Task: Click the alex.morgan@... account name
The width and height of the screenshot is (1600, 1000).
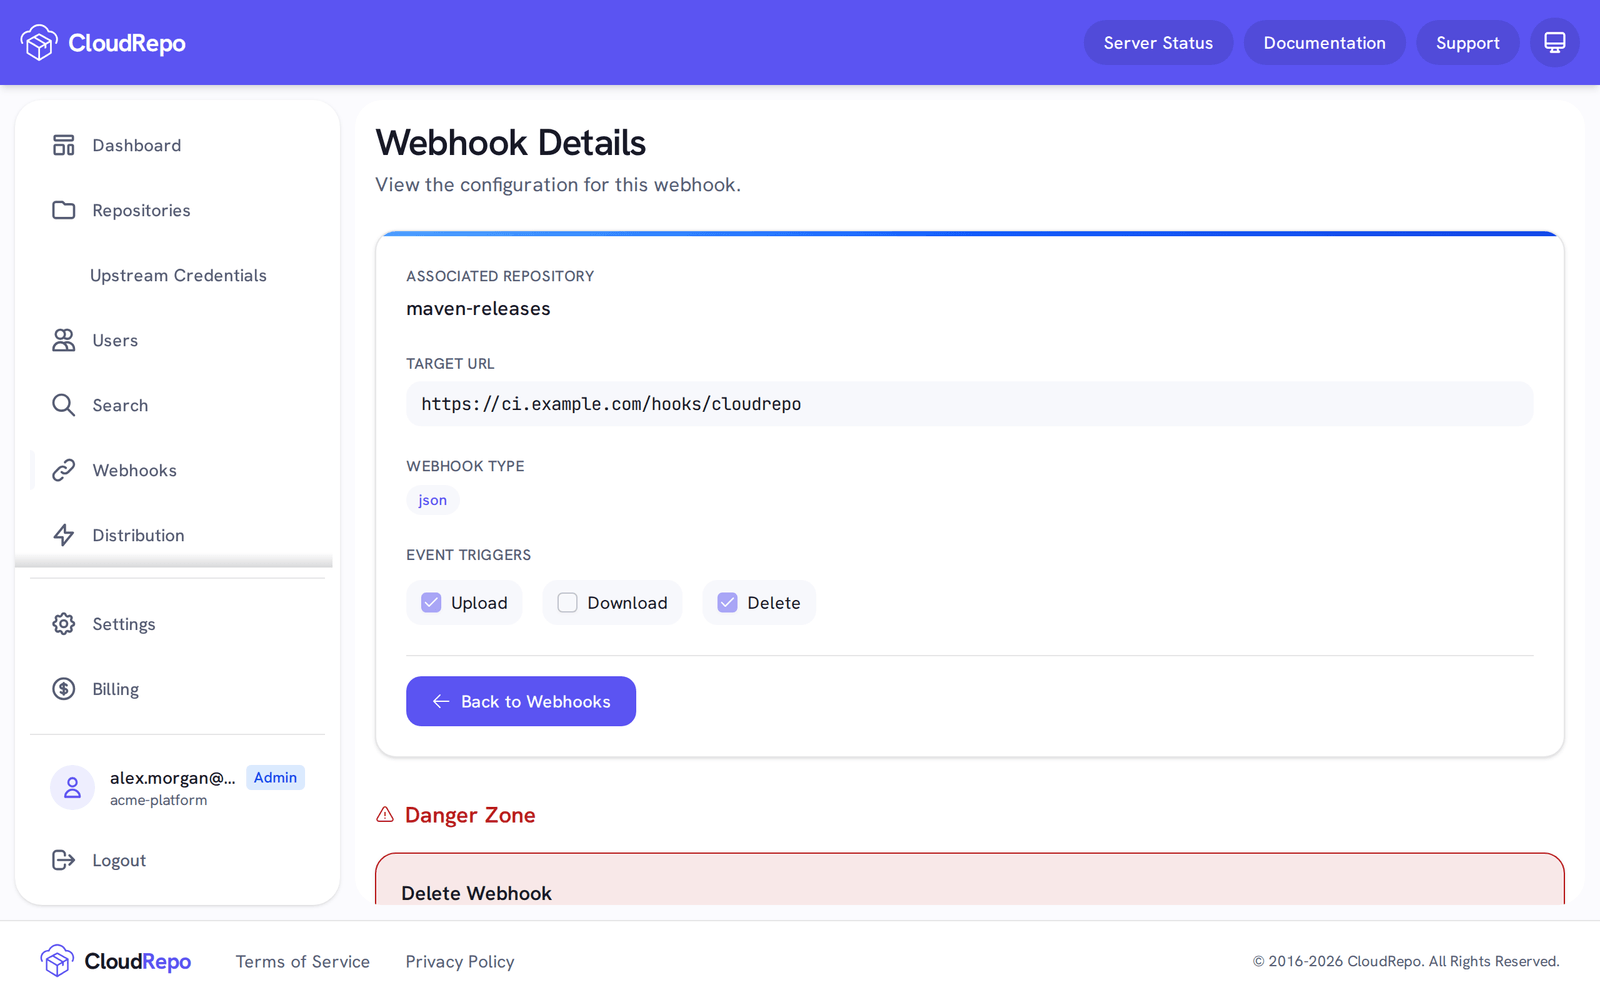Action: click(x=173, y=778)
